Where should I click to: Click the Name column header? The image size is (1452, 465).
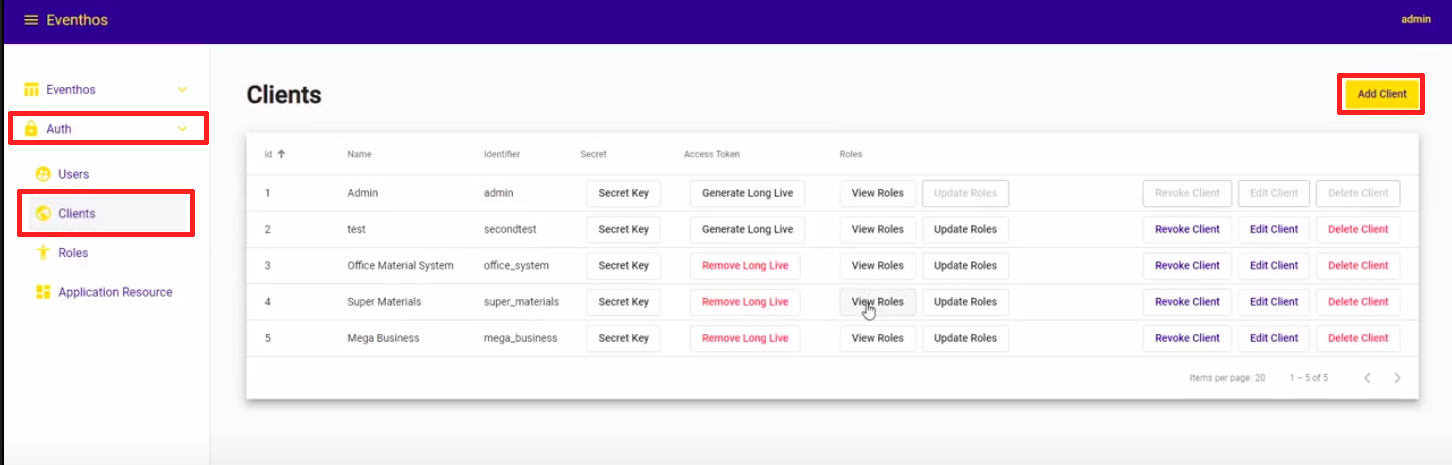(x=359, y=154)
